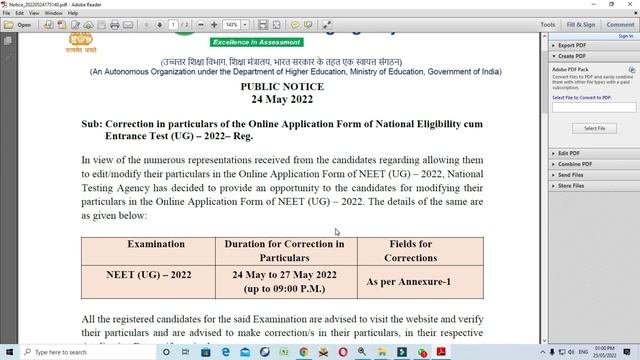Viewport: 640px width, 360px height.
Task: Click the ENG language indicator
Action: [x=584, y=352]
